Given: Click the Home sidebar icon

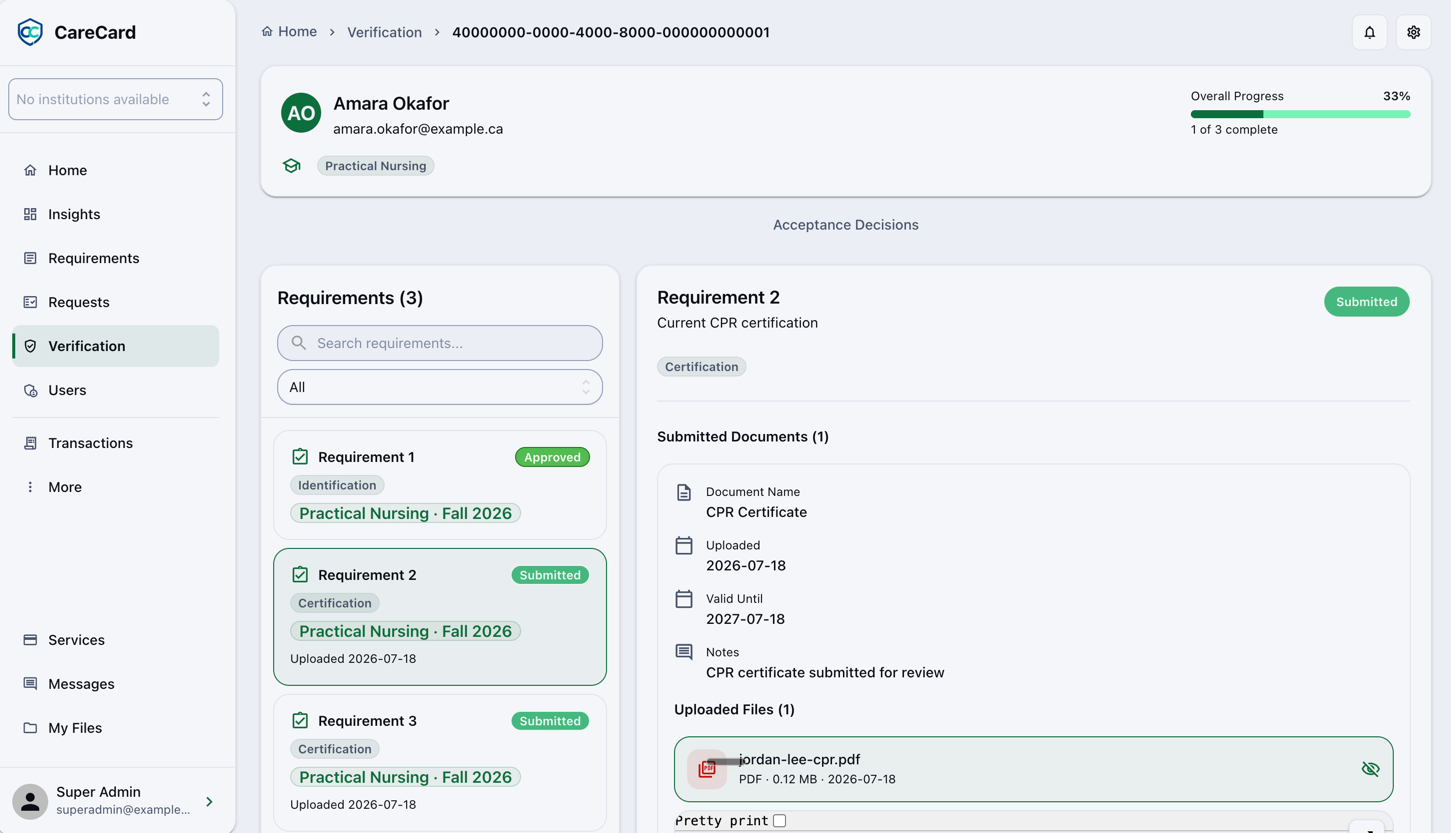Looking at the screenshot, I should [30, 170].
